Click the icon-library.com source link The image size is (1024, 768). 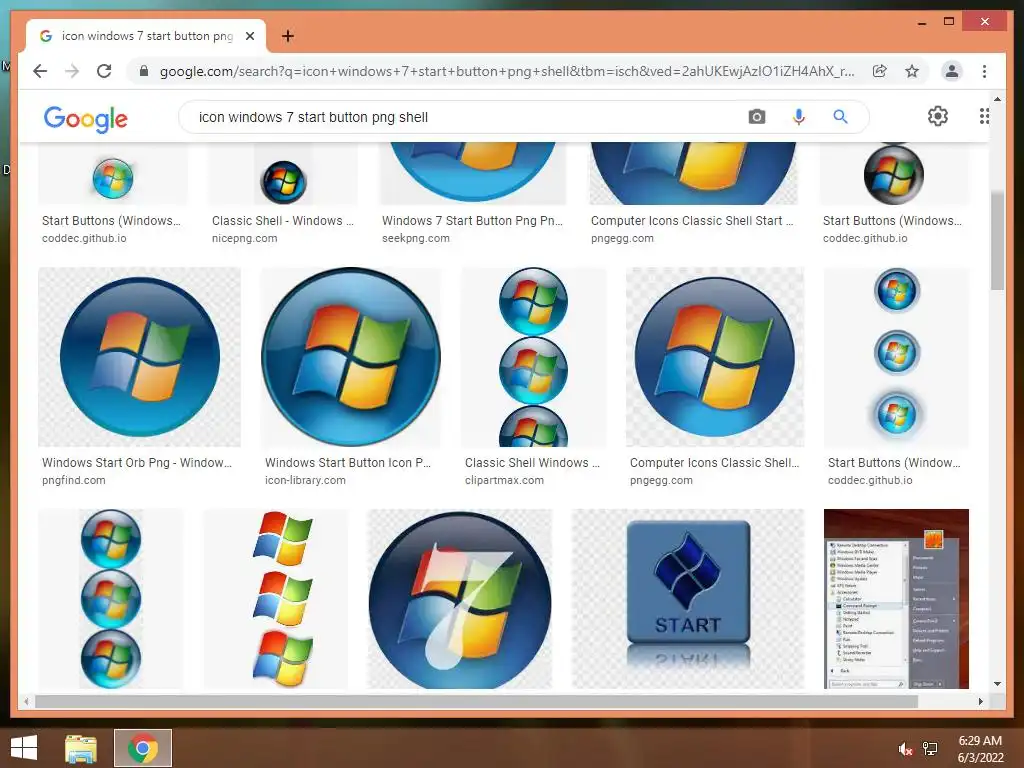[x=305, y=480]
